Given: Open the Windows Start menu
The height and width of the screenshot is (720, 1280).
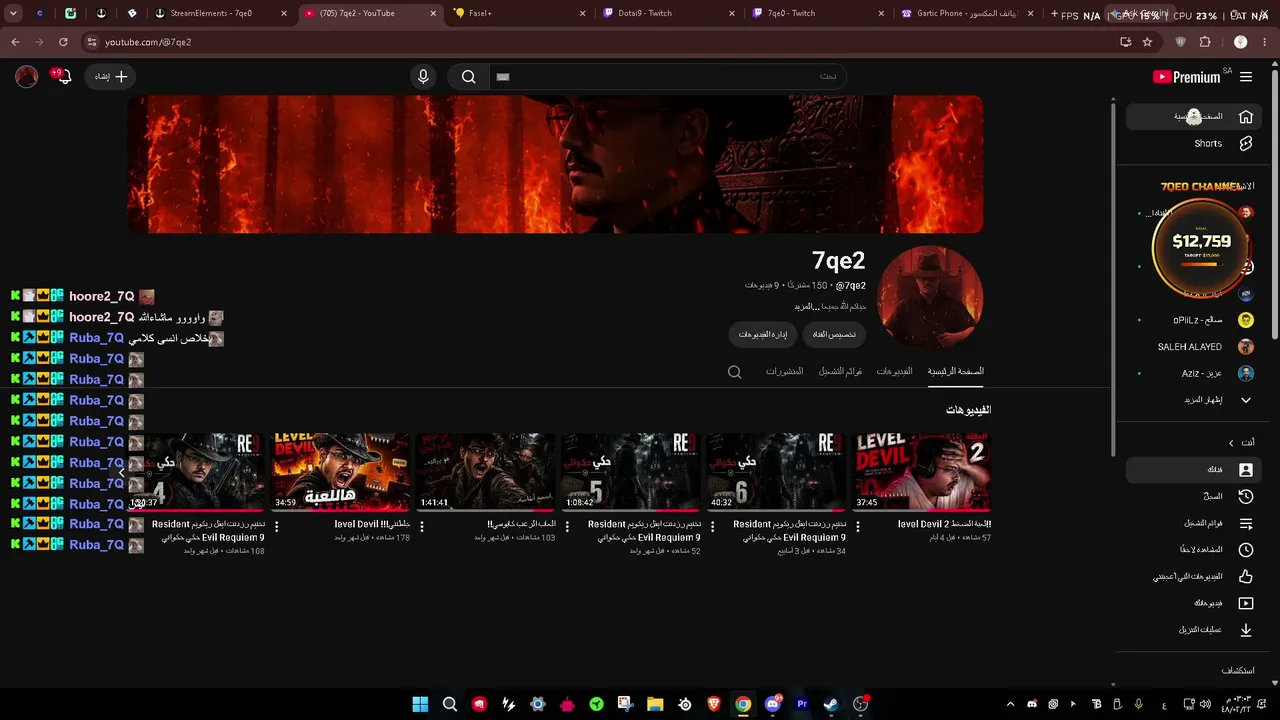Looking at the screenshot, I should point(420,704).
